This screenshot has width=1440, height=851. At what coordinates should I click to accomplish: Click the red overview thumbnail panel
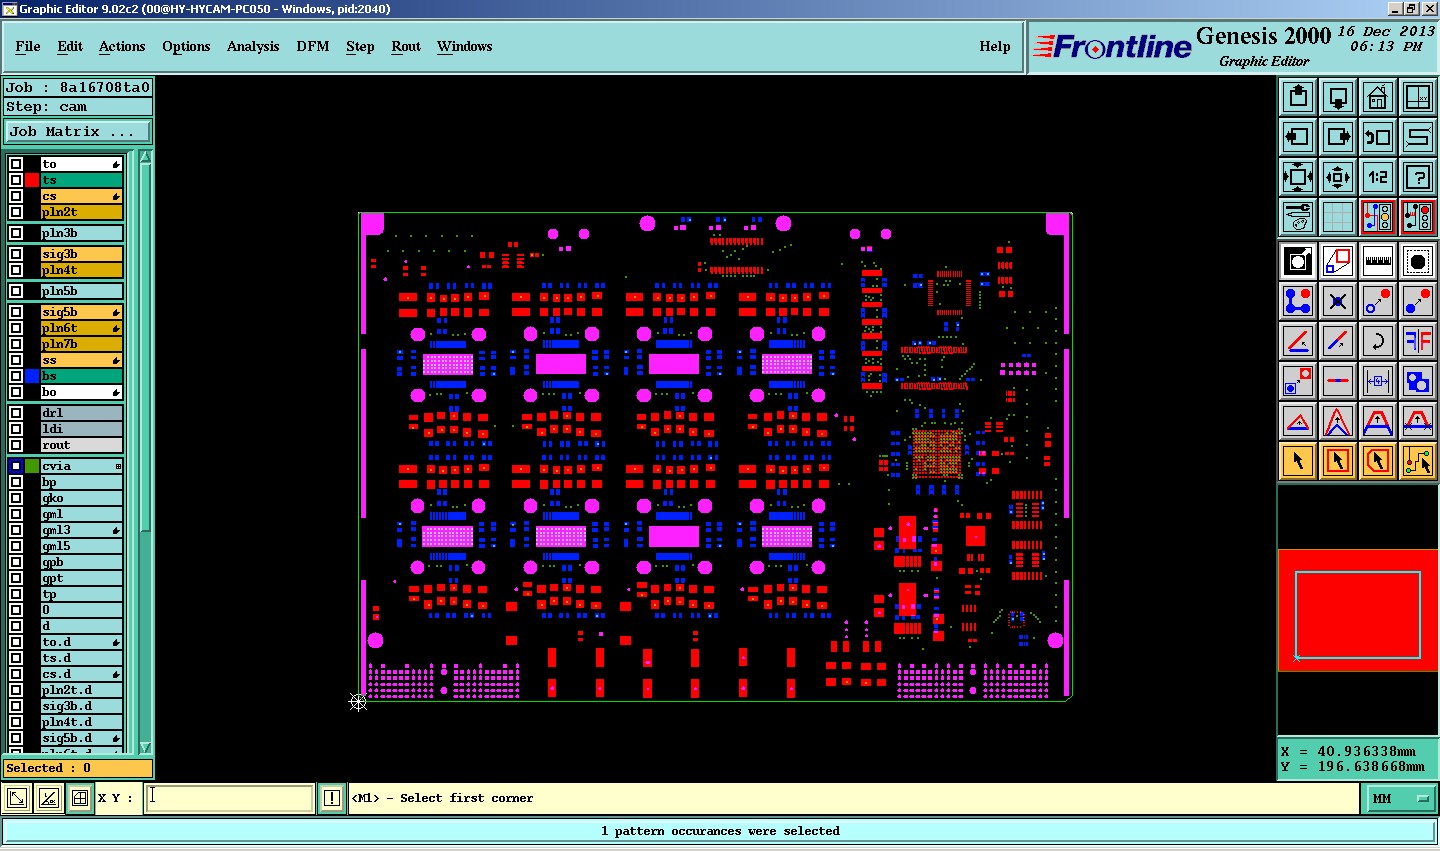[1358, 610]
